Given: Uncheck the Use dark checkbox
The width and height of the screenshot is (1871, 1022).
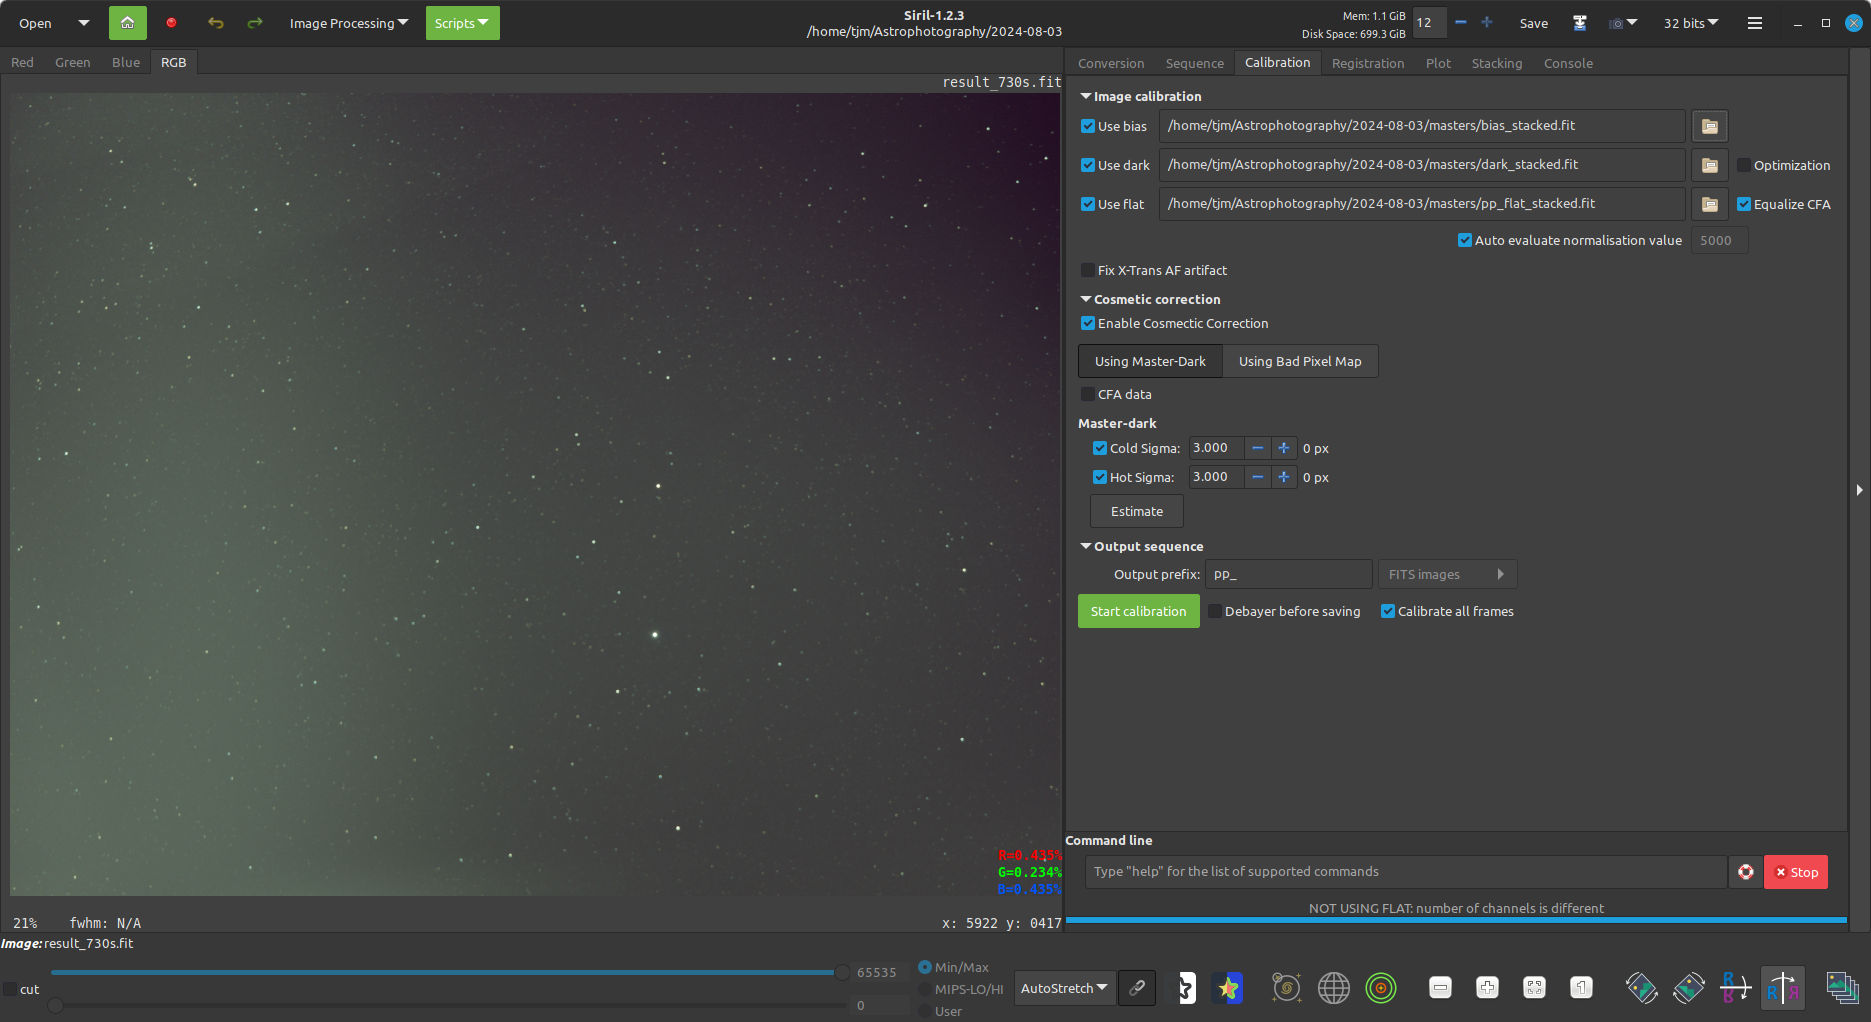Looking at the screenshot, I should coord(1088,165).
